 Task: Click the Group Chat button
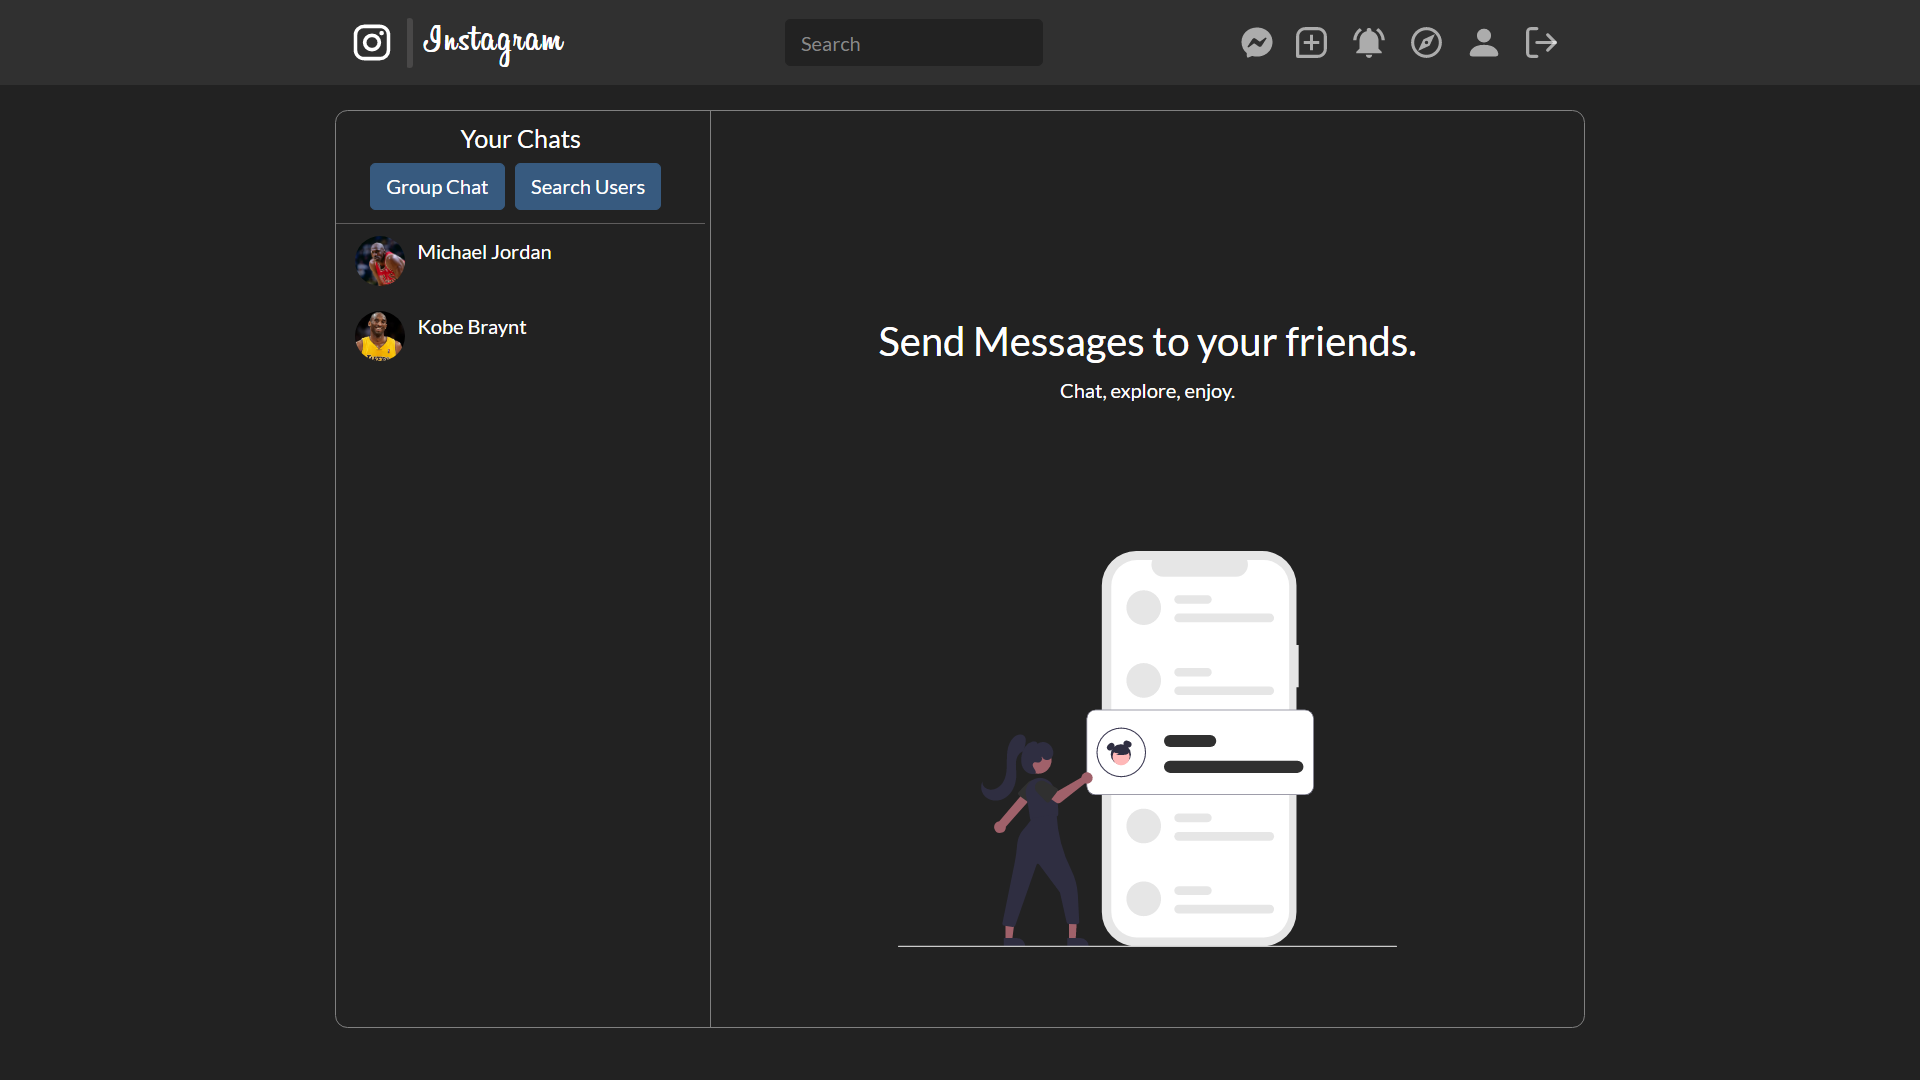point(437,187)
